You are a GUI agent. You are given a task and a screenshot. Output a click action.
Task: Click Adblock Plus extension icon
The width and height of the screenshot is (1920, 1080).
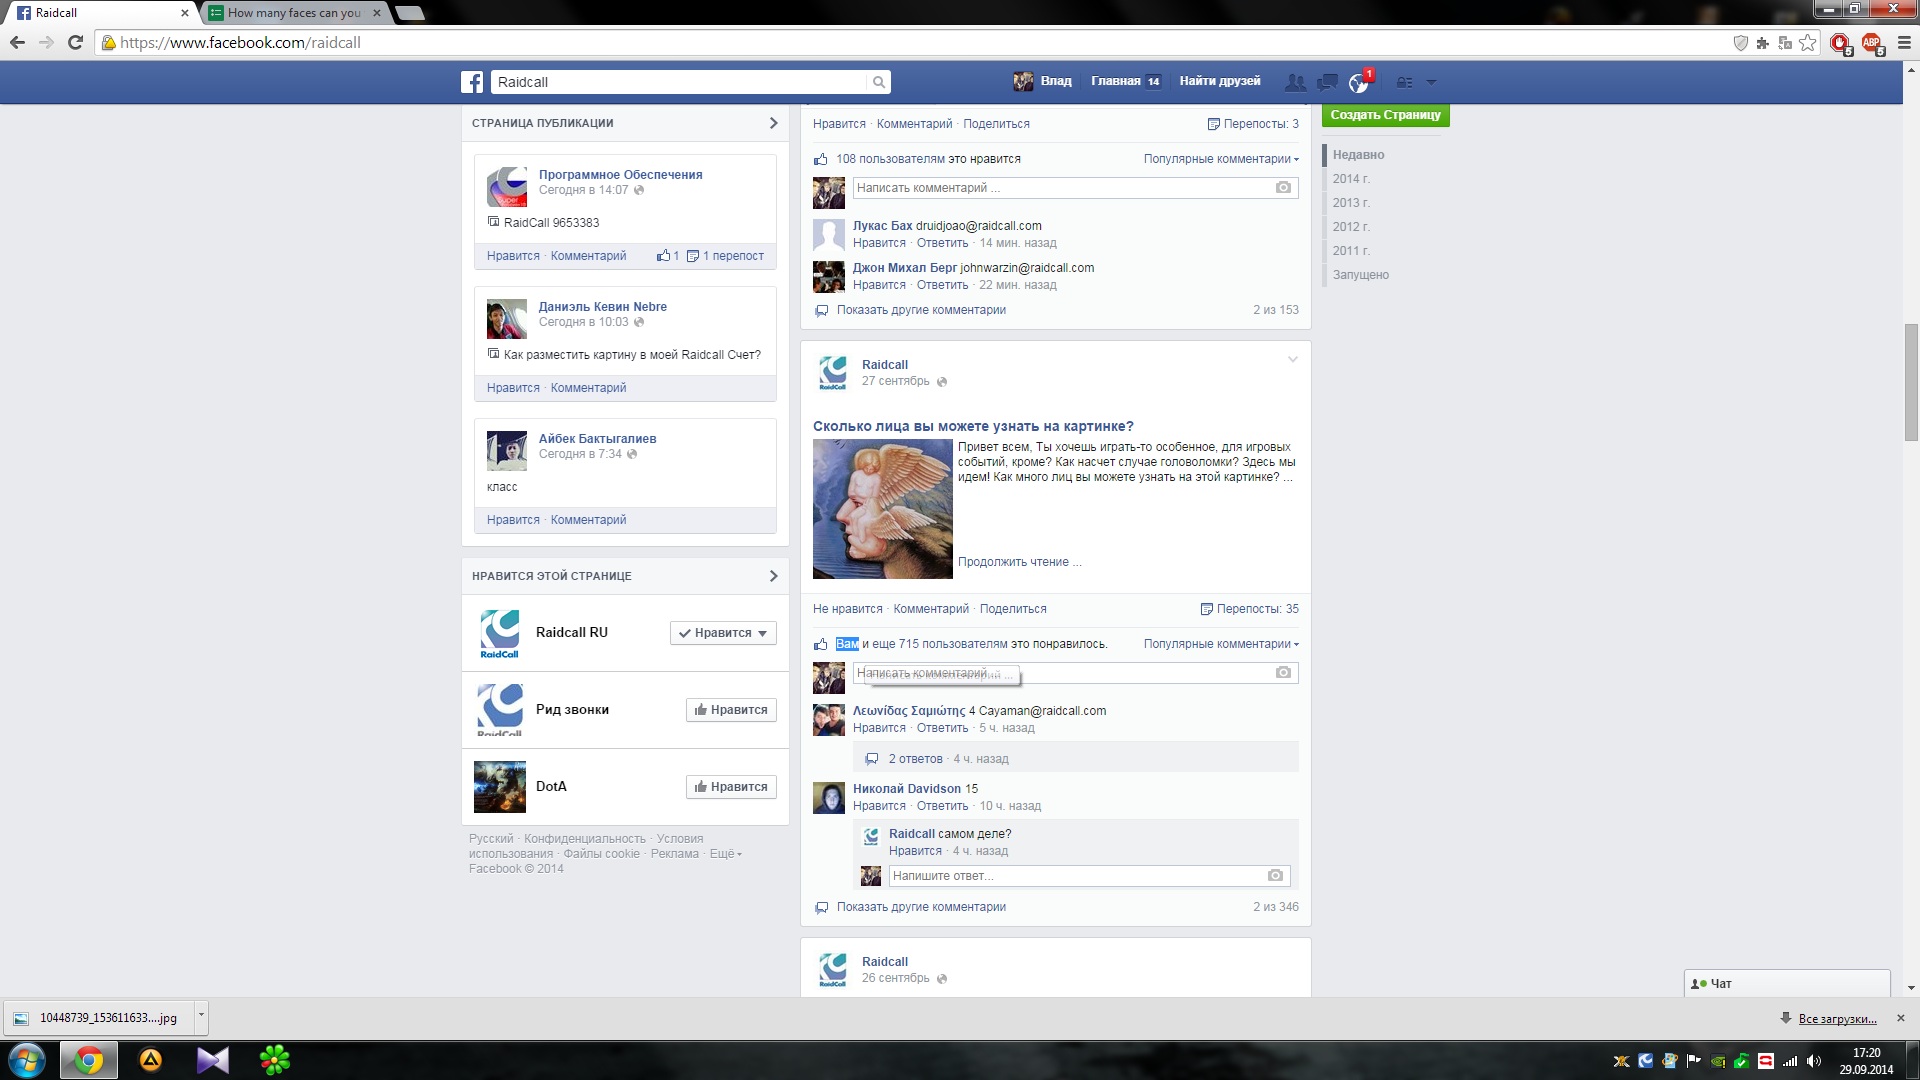coord(1871,42)
